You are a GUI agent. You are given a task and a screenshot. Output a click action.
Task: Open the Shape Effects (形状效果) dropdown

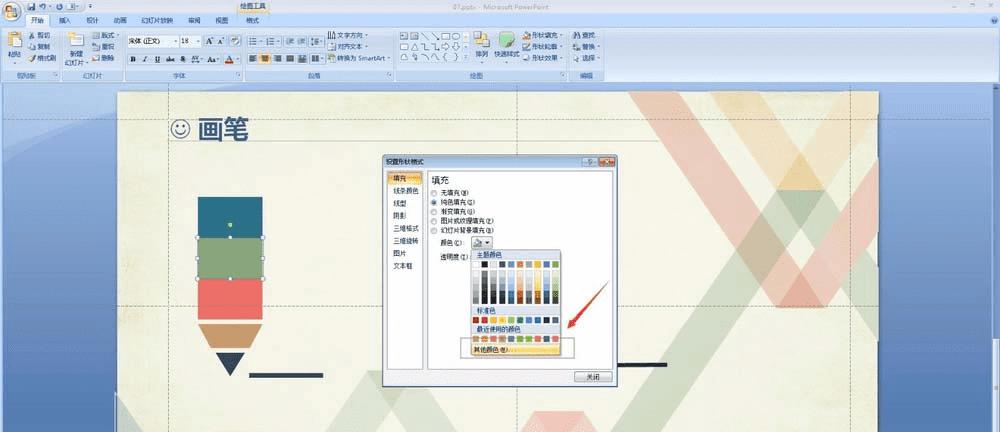point(543,58)
